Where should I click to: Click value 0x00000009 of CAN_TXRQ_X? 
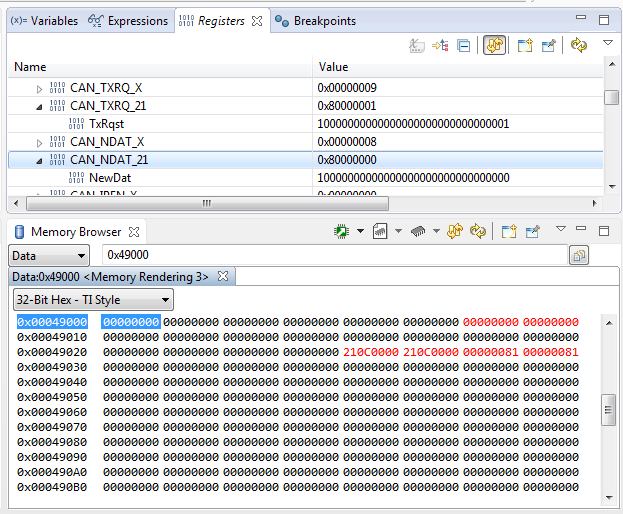[347, 88]
